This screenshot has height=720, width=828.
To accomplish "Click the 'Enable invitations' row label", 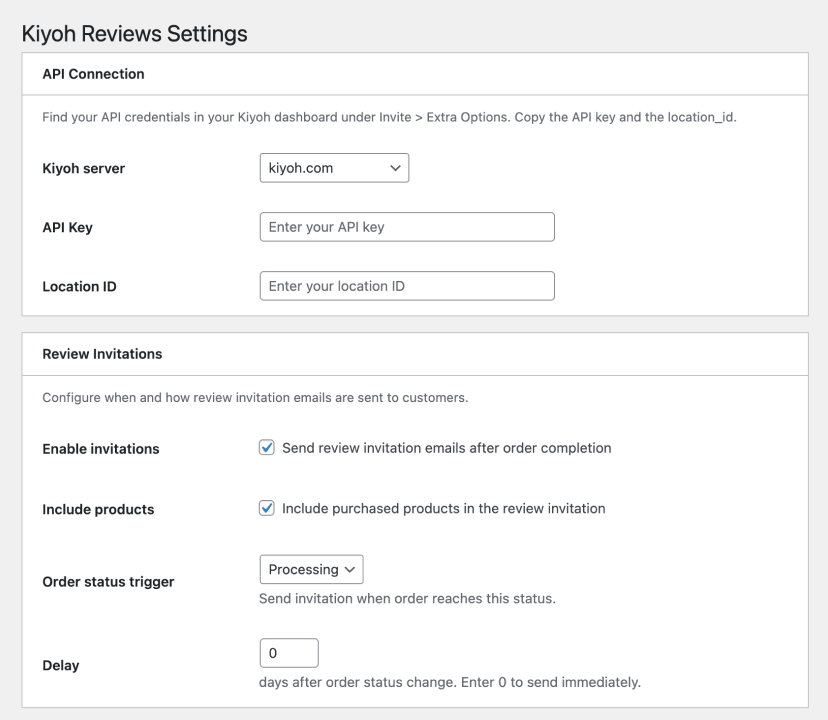I will coord(100,449).
